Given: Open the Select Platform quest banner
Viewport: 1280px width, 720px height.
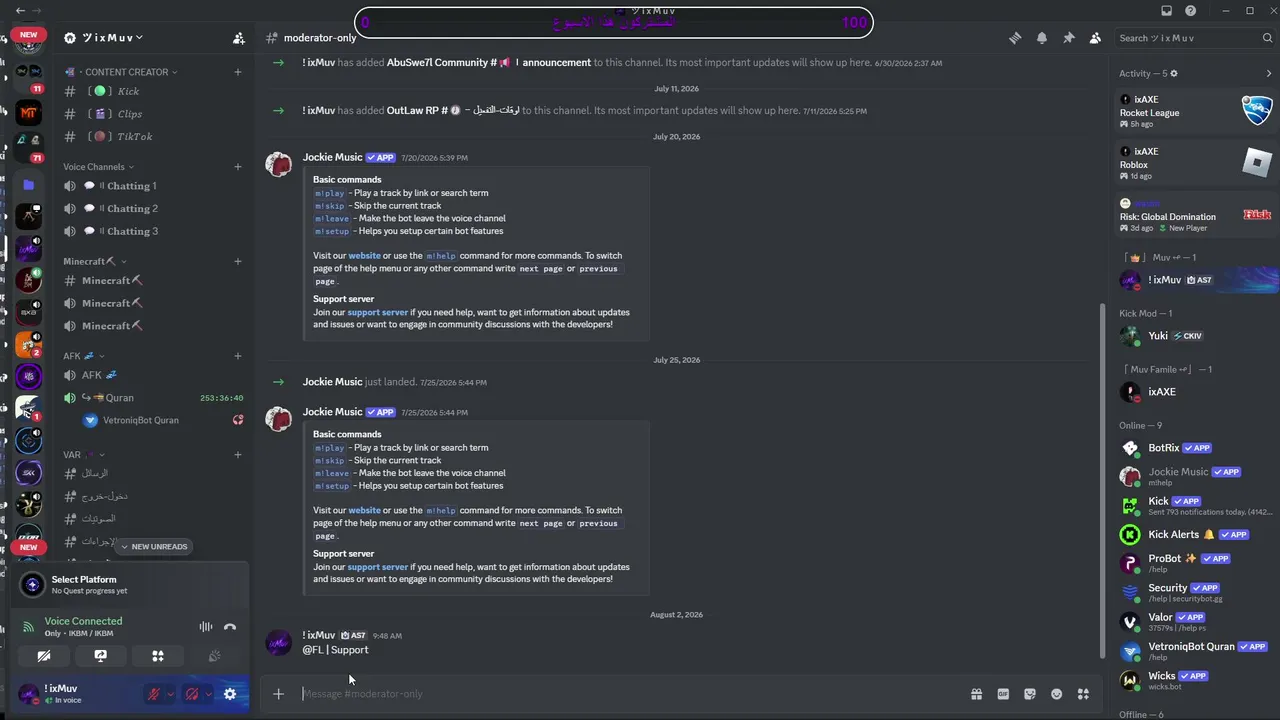Looking at the screenshot, I should pos(128,585).
